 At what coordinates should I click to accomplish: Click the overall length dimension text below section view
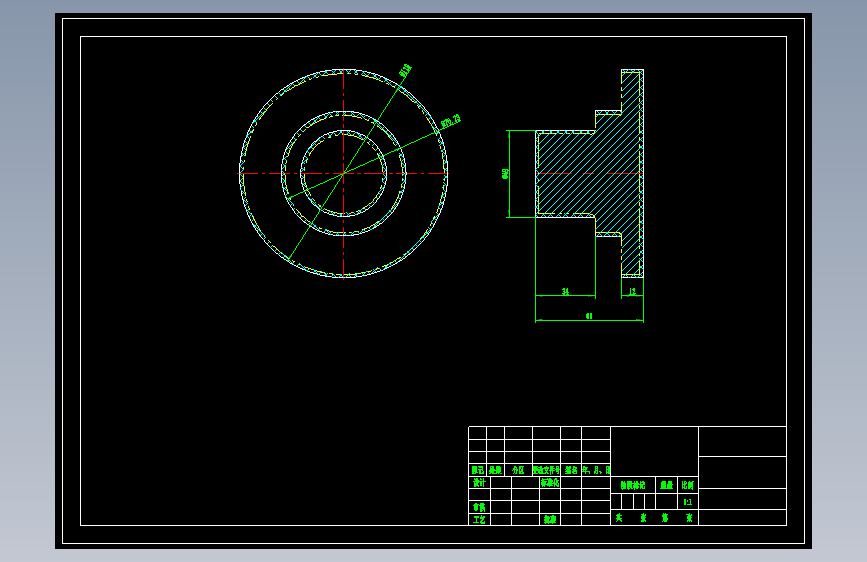589,316
